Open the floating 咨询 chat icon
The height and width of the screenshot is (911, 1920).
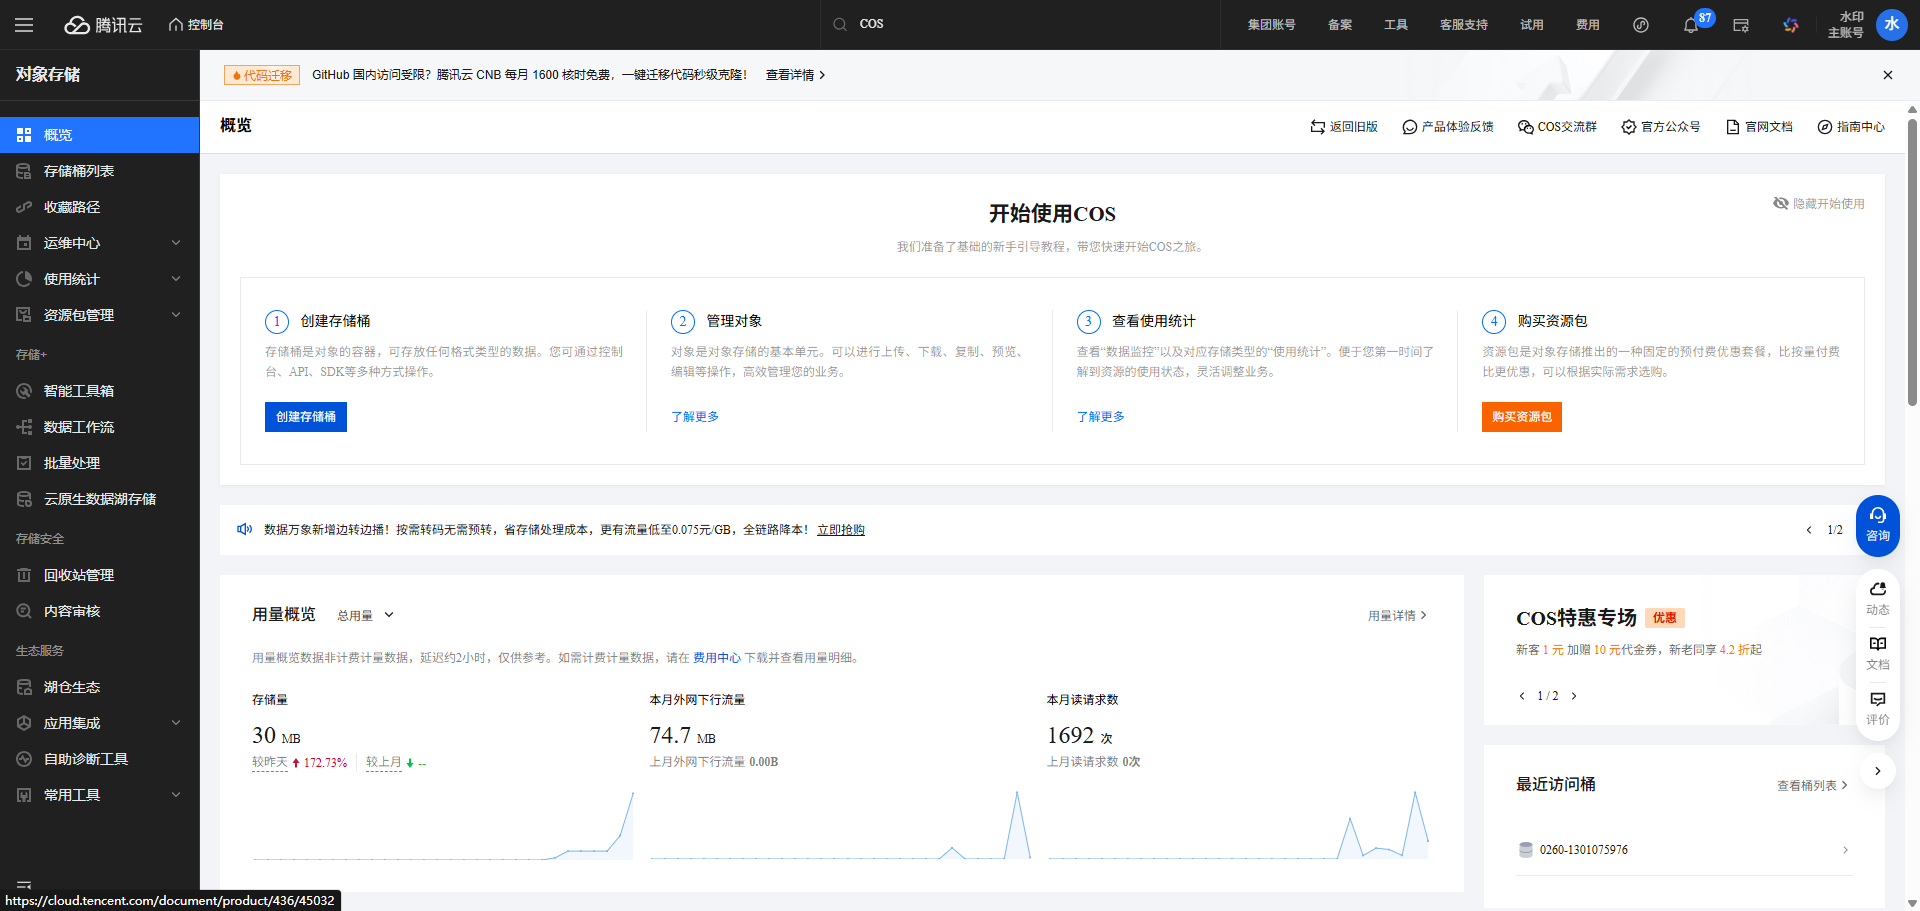pos(1877,525)
